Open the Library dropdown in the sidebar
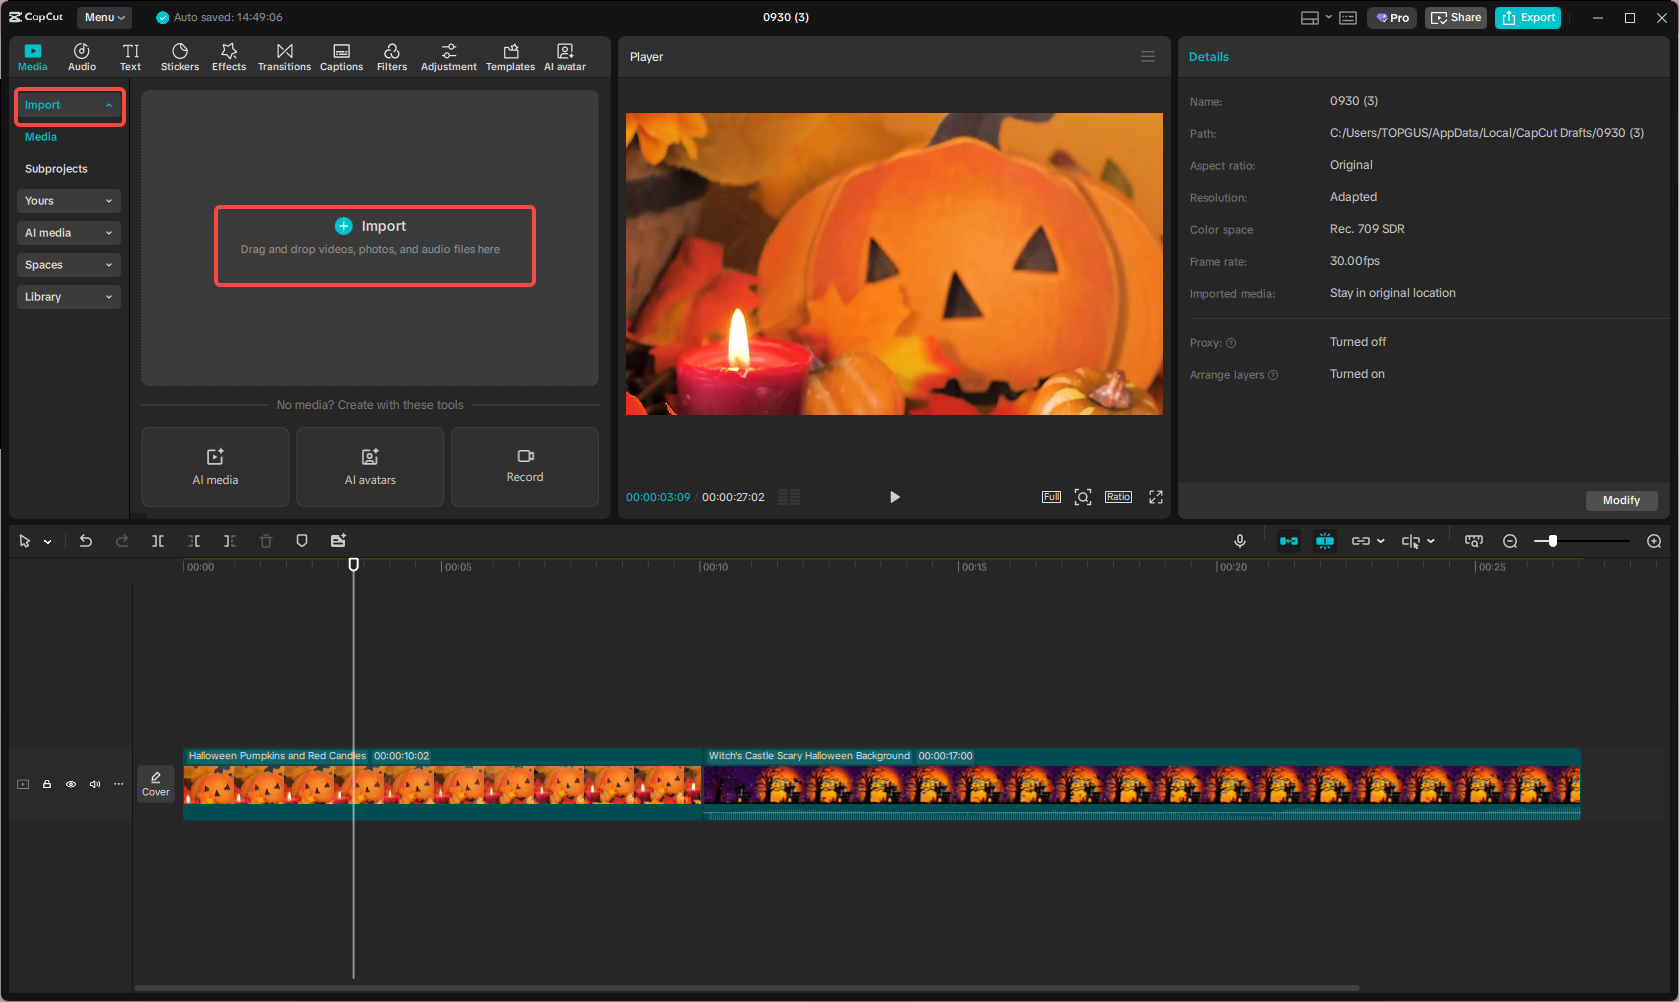Screen dimensions: 1679x1002 pyautogui.click(x=68, y=296)
